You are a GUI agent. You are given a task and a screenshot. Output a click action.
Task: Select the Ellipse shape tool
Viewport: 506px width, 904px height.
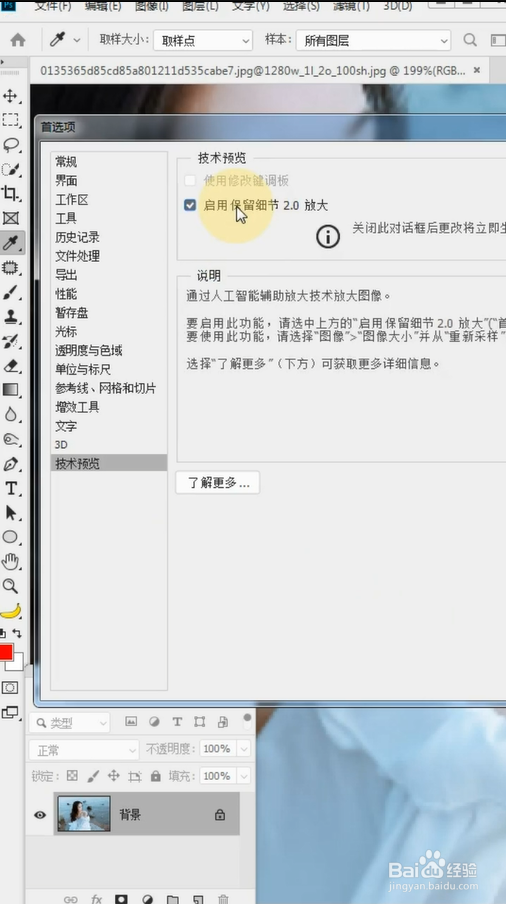click(10, 537)
